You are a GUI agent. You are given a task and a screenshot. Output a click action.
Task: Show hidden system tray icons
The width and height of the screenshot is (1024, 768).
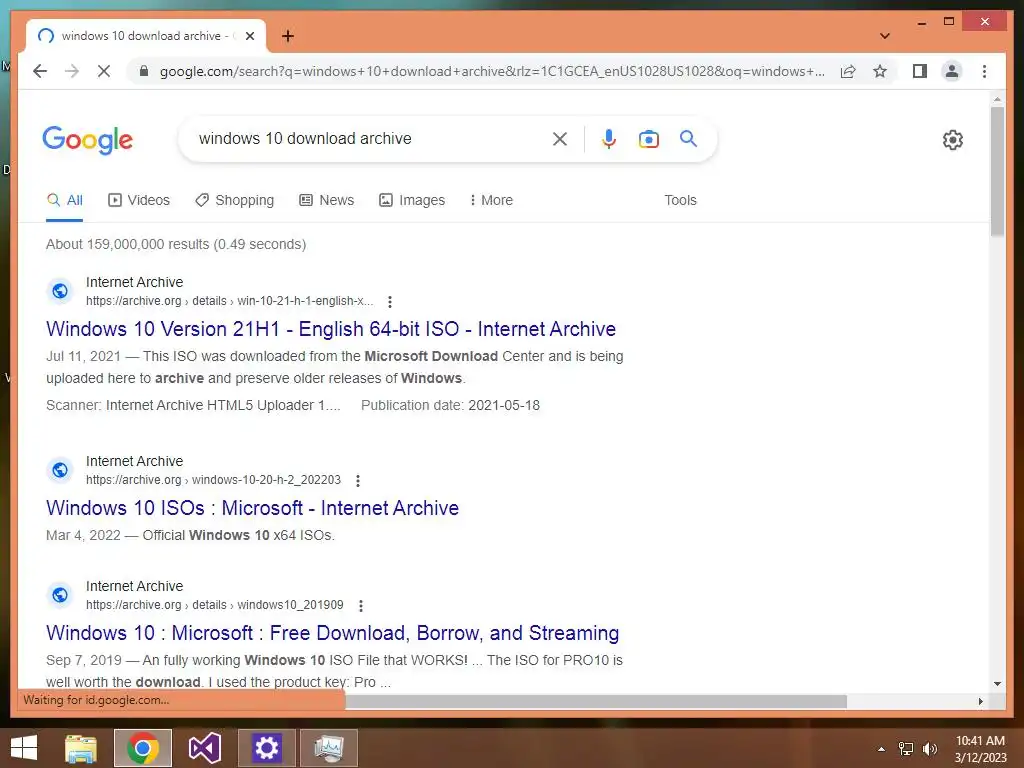(x=882, y=749)
